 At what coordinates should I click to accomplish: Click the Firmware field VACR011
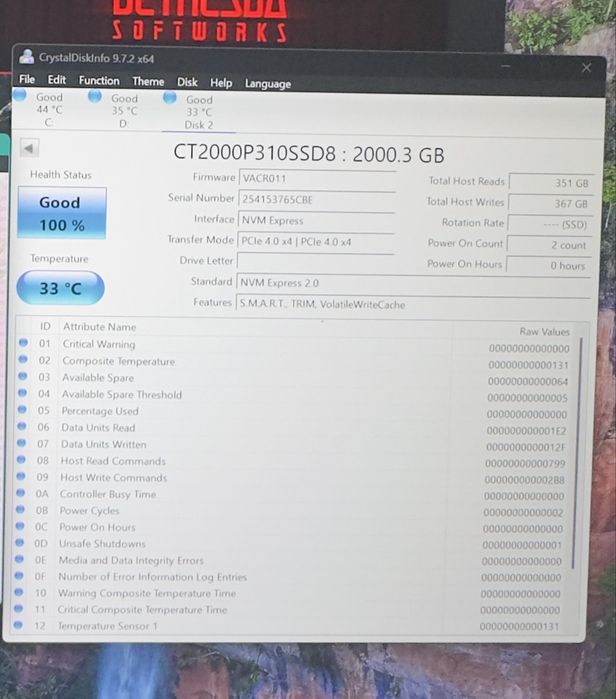point(317,178)
